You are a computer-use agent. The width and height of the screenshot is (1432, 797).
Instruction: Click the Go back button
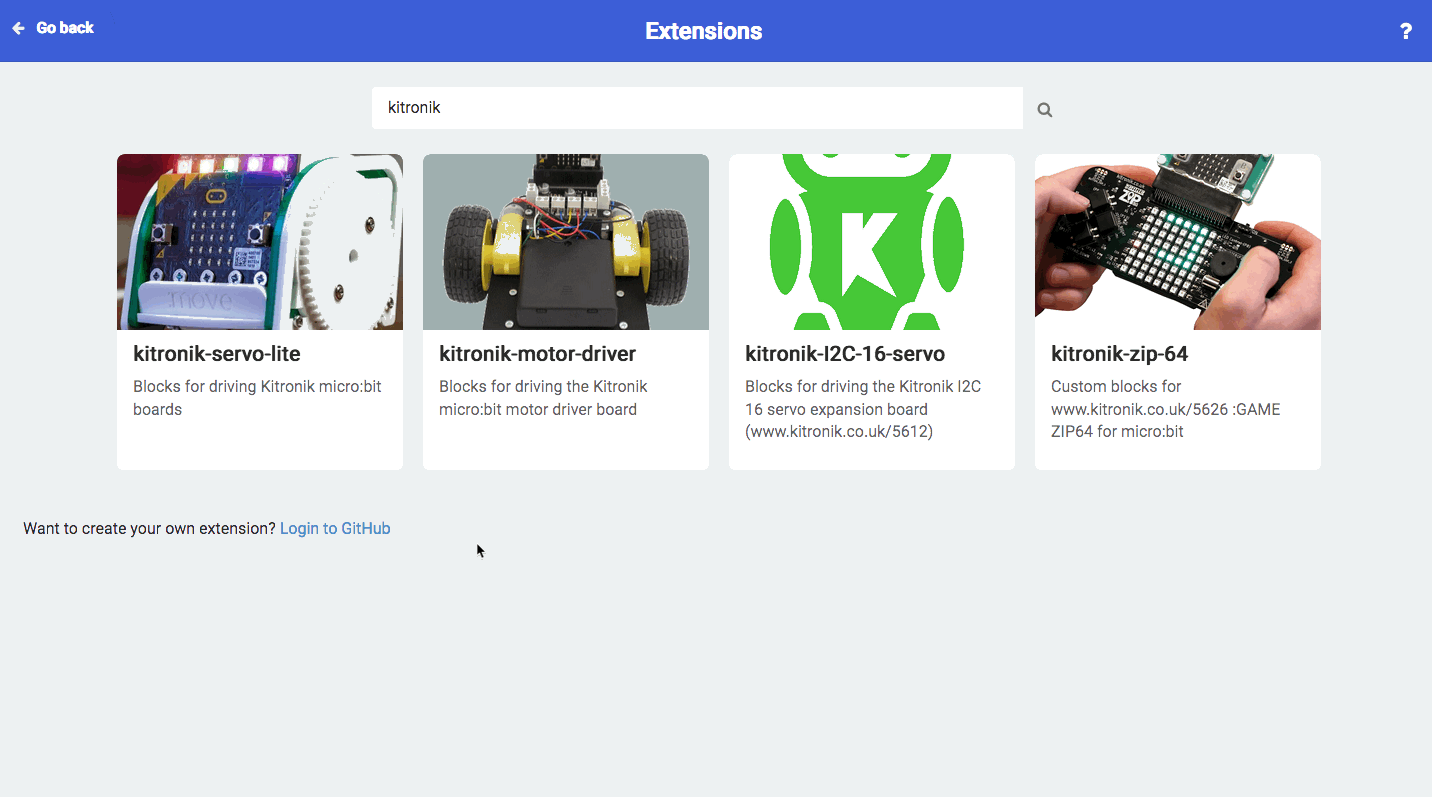(x=52, y=28)
